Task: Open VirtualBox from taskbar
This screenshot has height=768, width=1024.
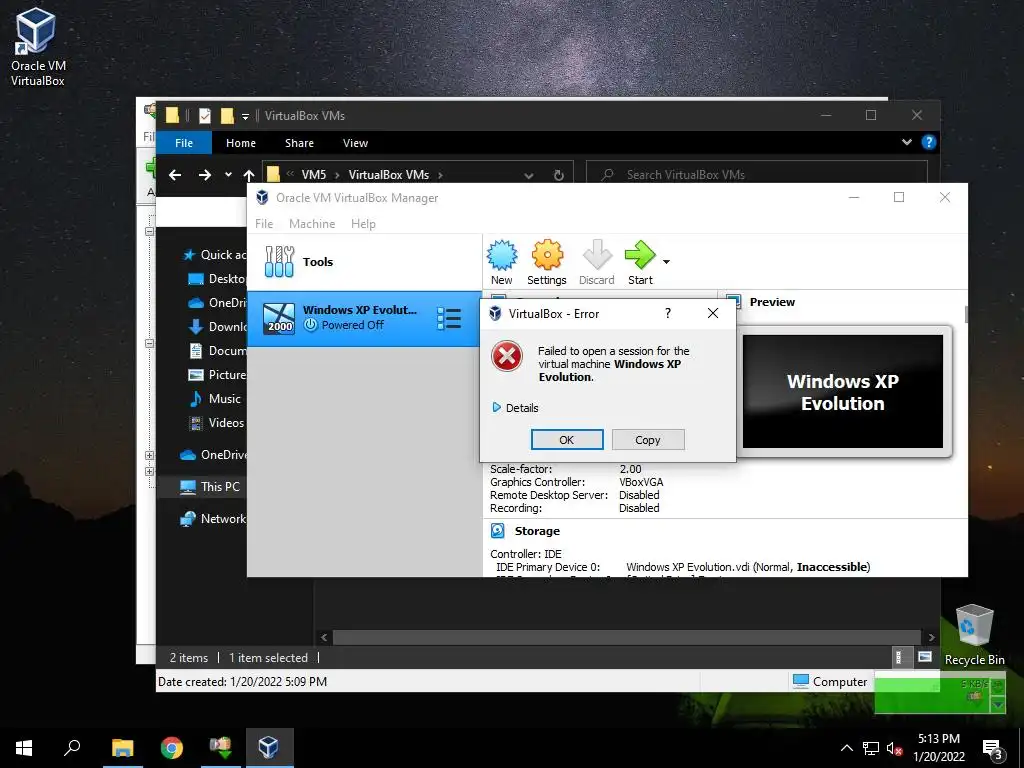Action: pos(269,747)
